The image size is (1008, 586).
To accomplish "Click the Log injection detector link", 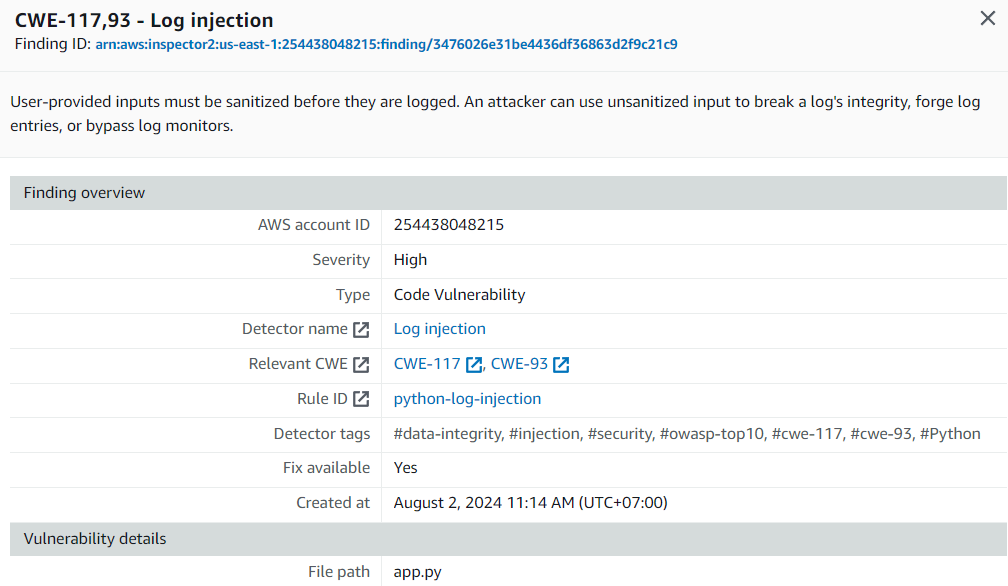I will click(440, 329).
